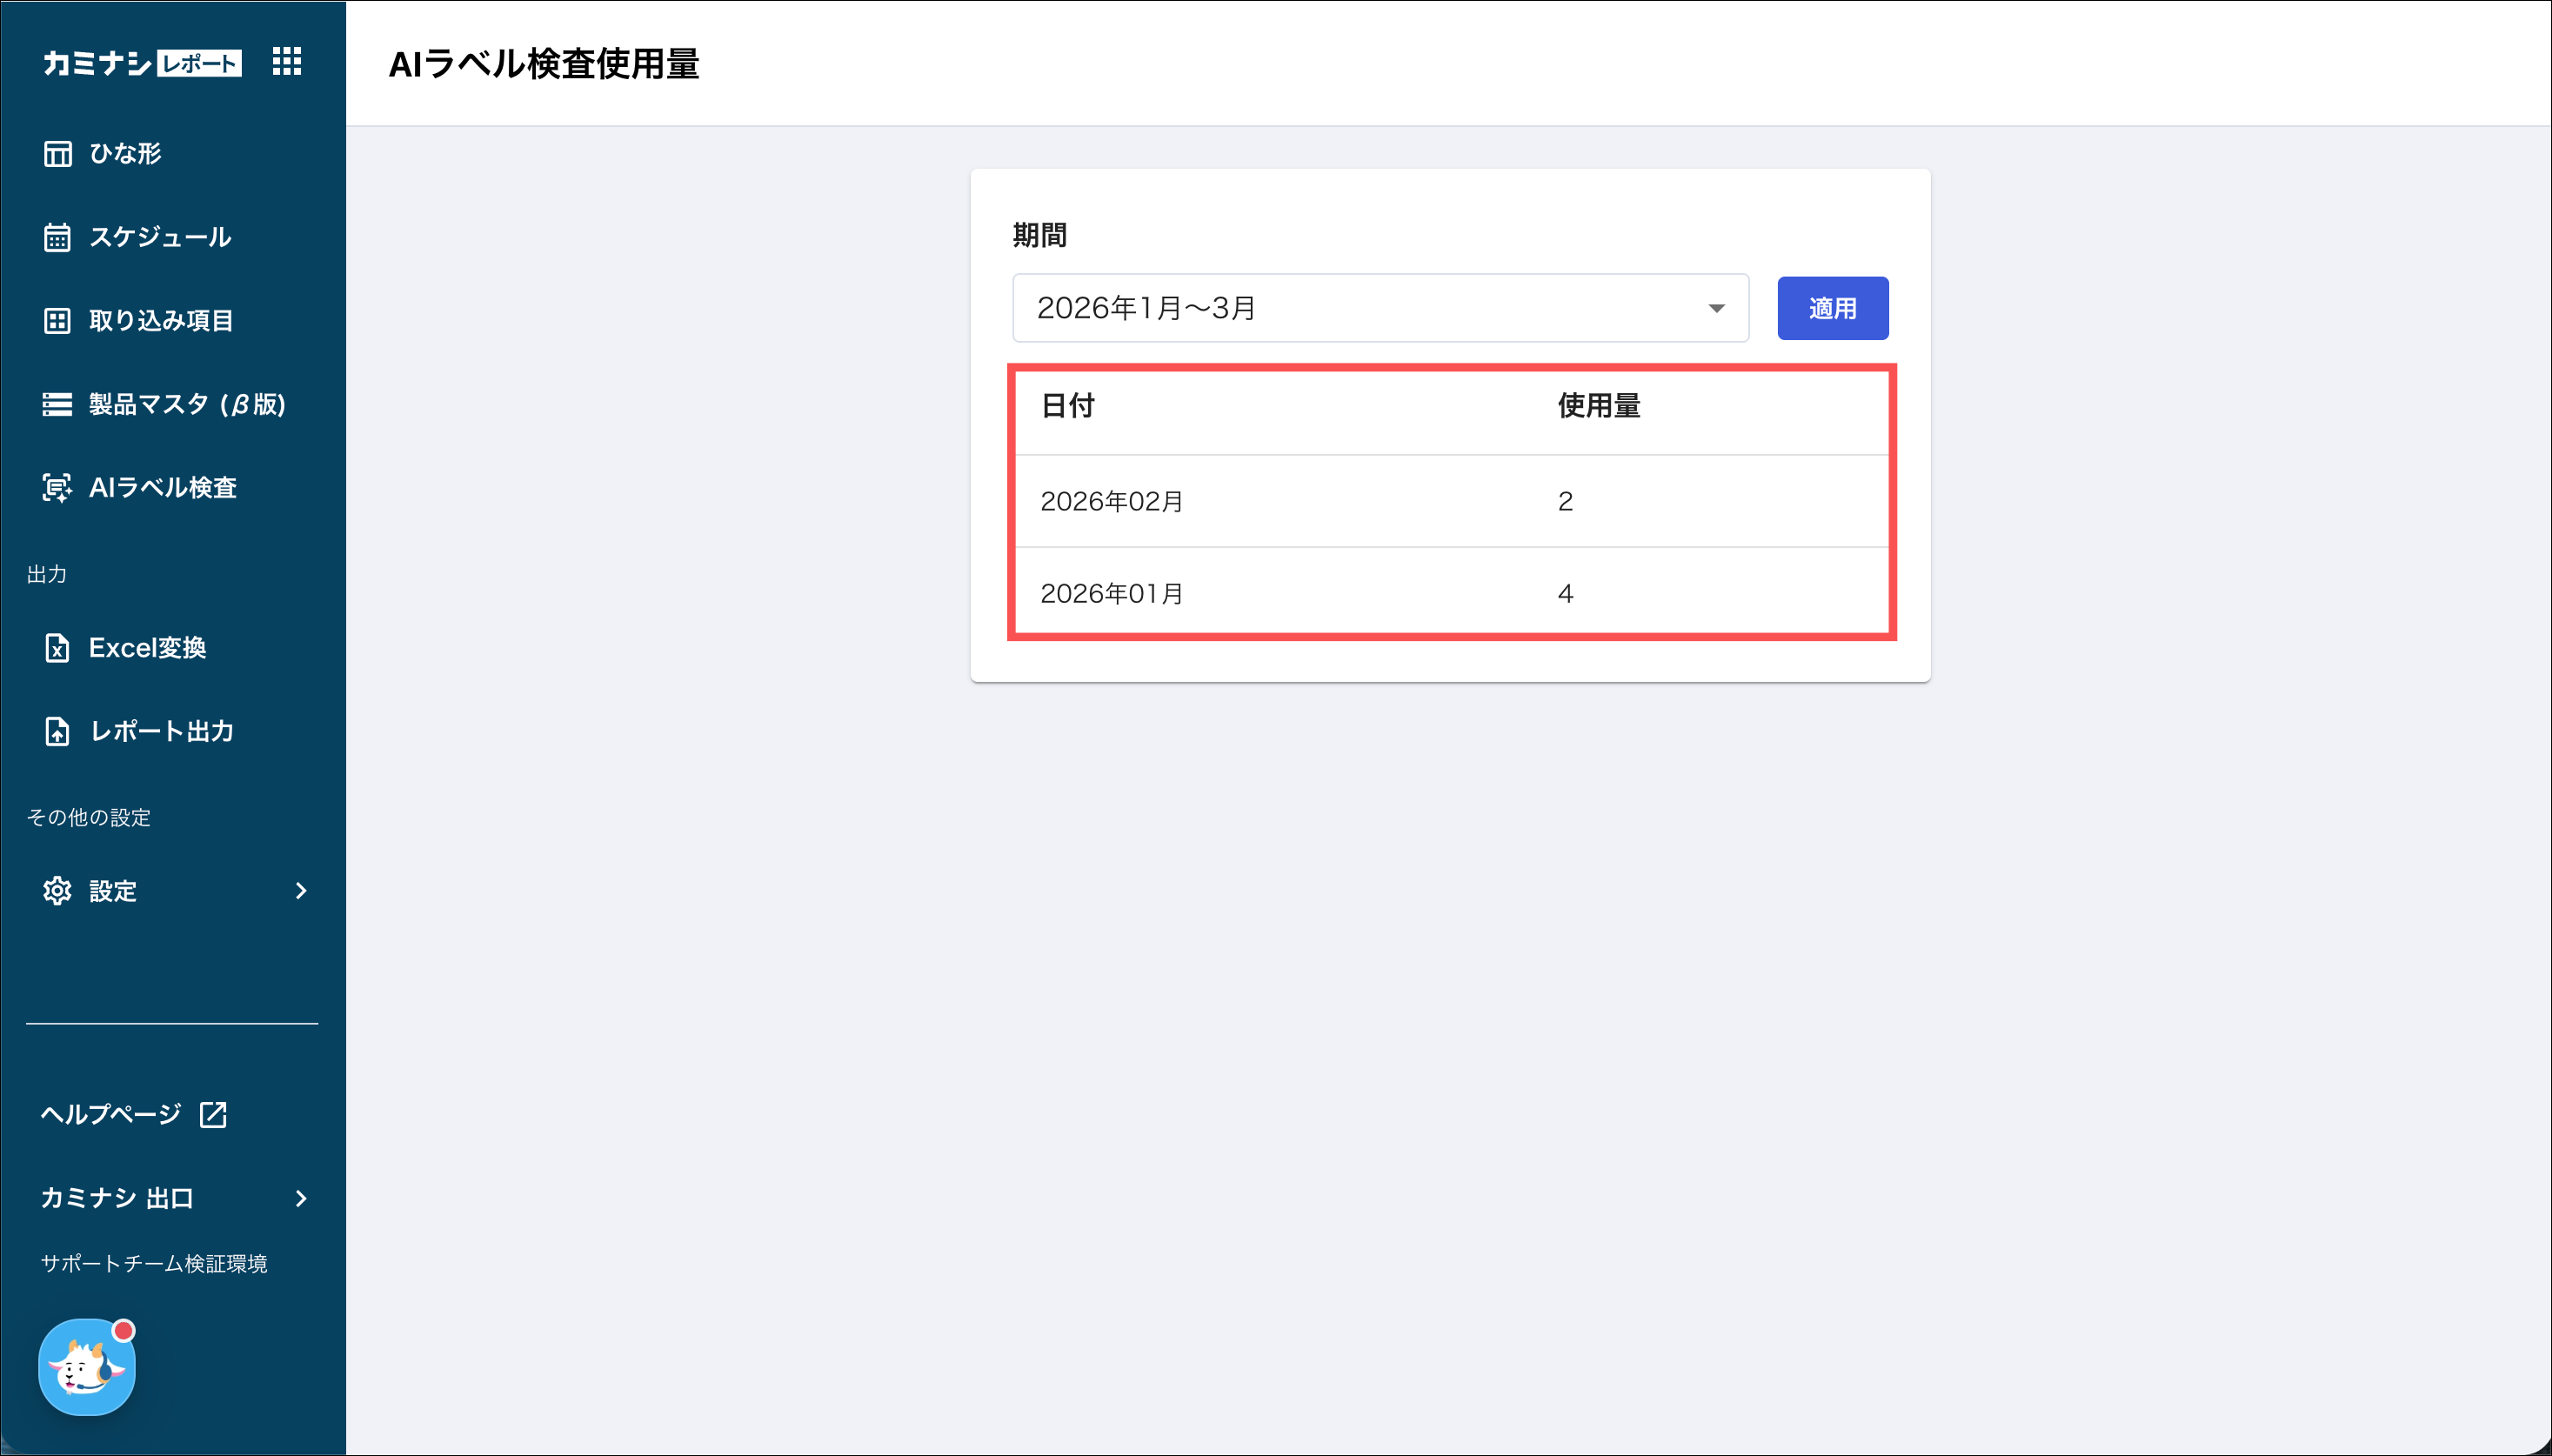Click the 2026年02月 usage row
The width and height of the screenshot is (2552, 1456).
click(x=1450, y=502)
